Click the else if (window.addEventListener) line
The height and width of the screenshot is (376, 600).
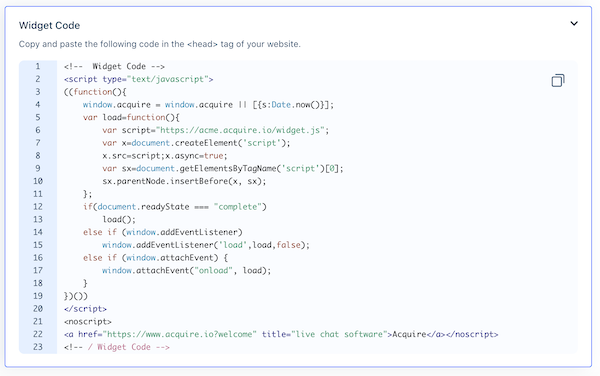pyautogui.click(x=163, y=232)
